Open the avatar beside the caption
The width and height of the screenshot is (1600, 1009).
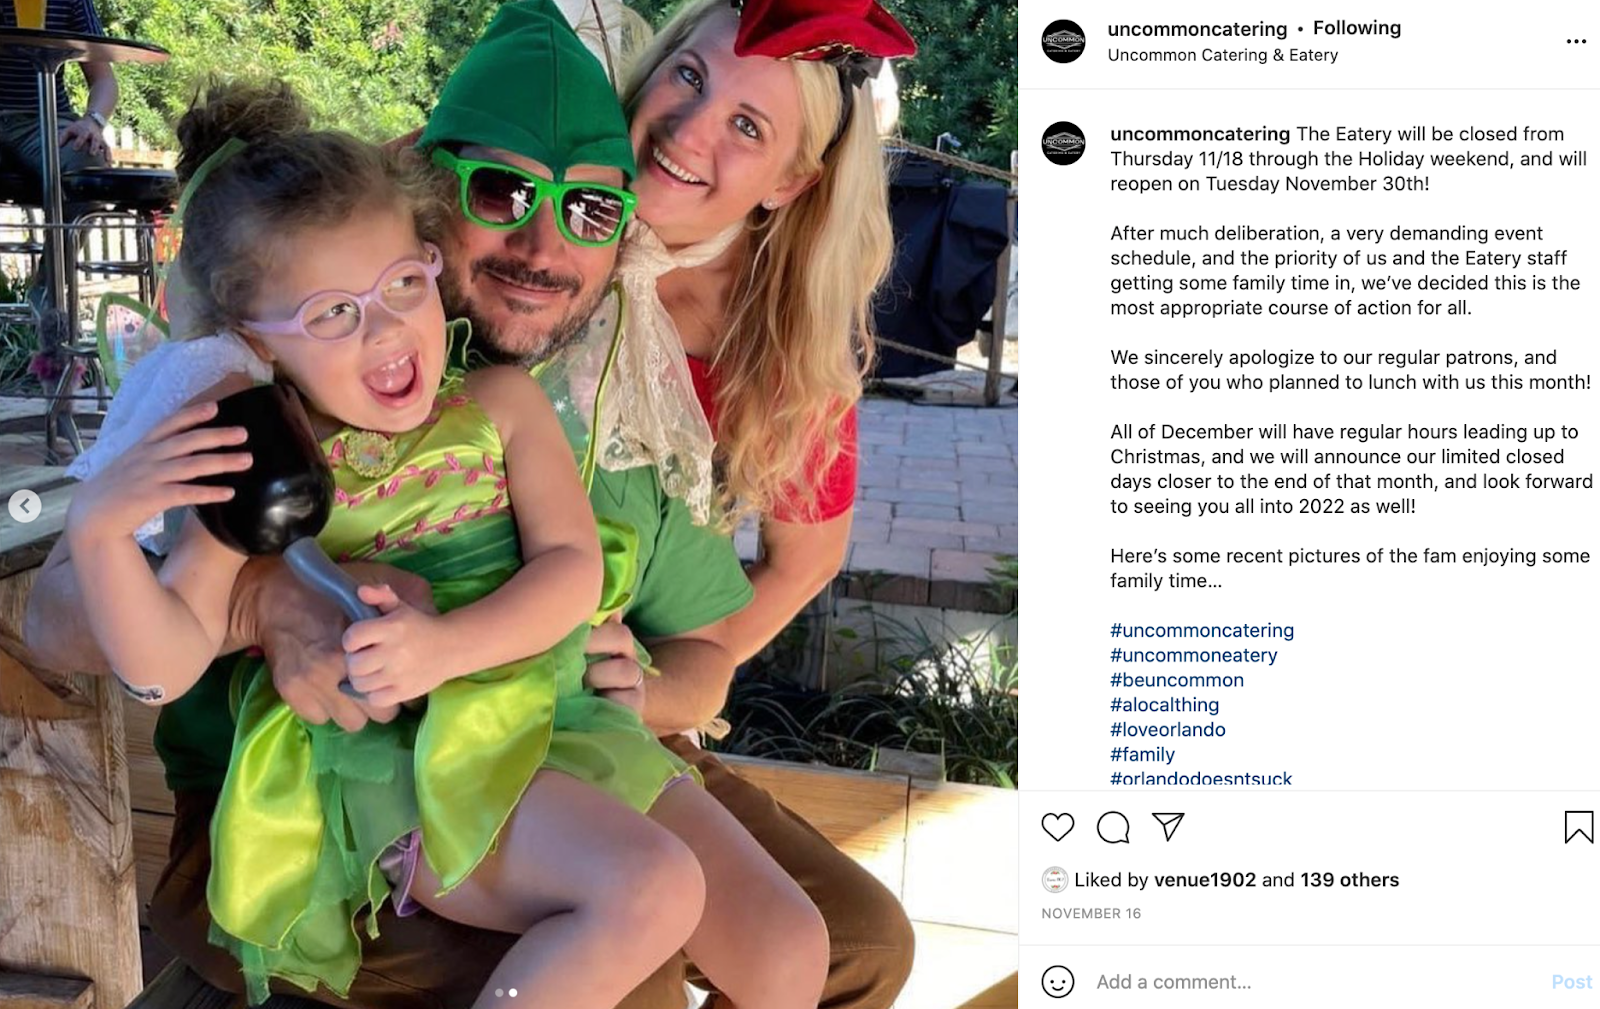point(1063,143)
